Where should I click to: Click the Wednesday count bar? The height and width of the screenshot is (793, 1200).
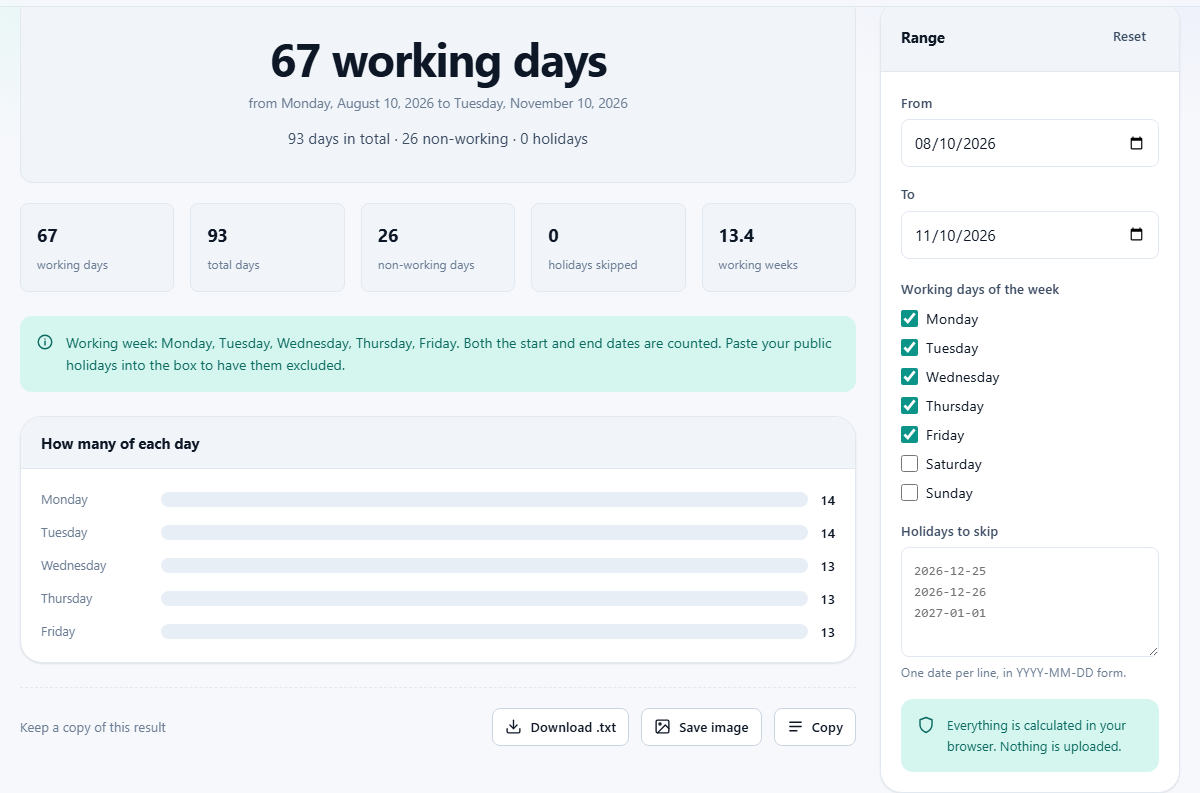coord(484,566)
